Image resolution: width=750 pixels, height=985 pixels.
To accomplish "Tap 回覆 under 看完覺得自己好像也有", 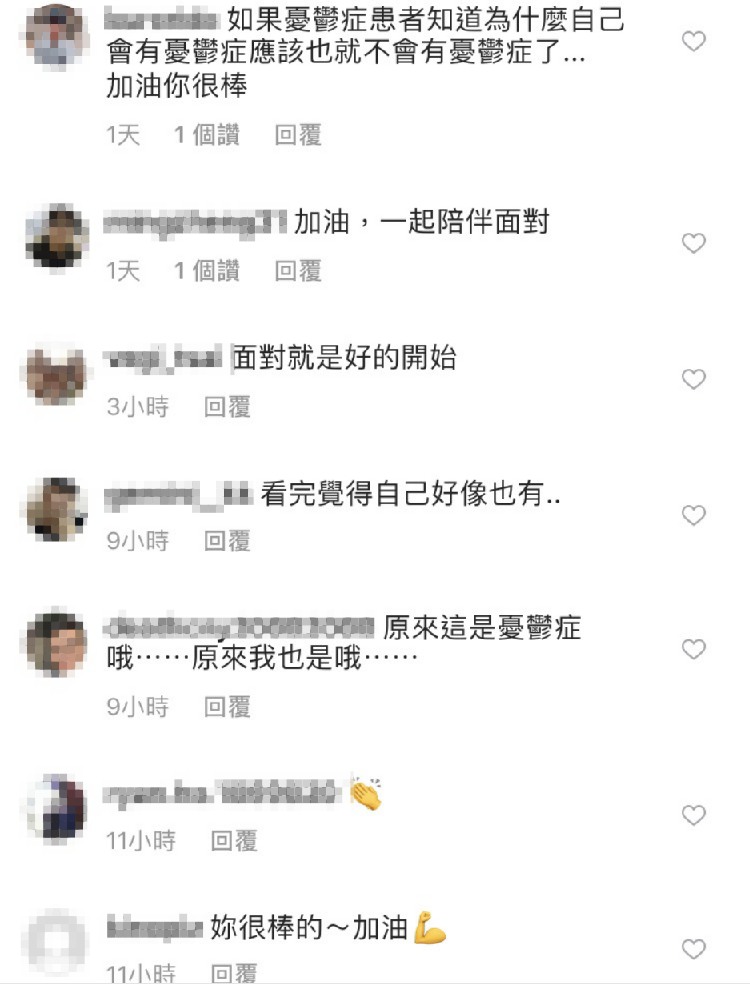I will coord(227,541).
